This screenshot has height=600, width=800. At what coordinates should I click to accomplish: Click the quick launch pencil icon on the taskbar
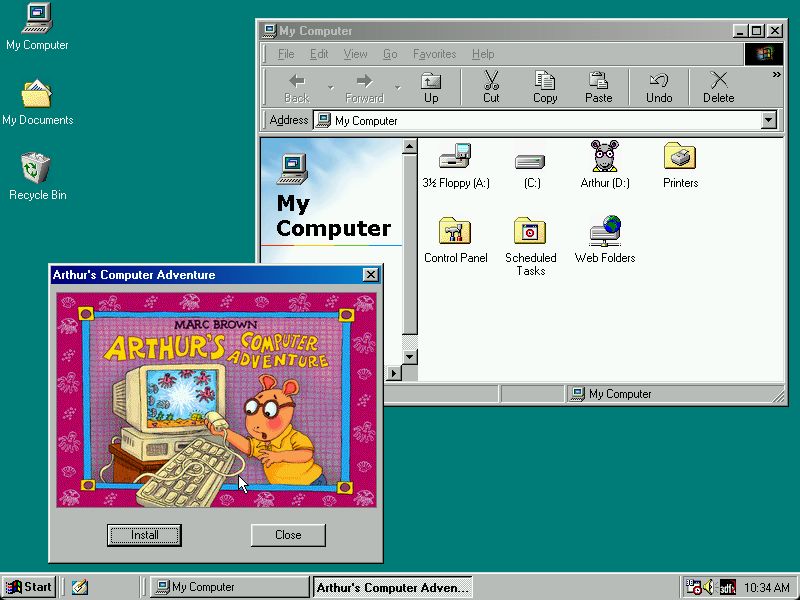(x=80, y=587)
